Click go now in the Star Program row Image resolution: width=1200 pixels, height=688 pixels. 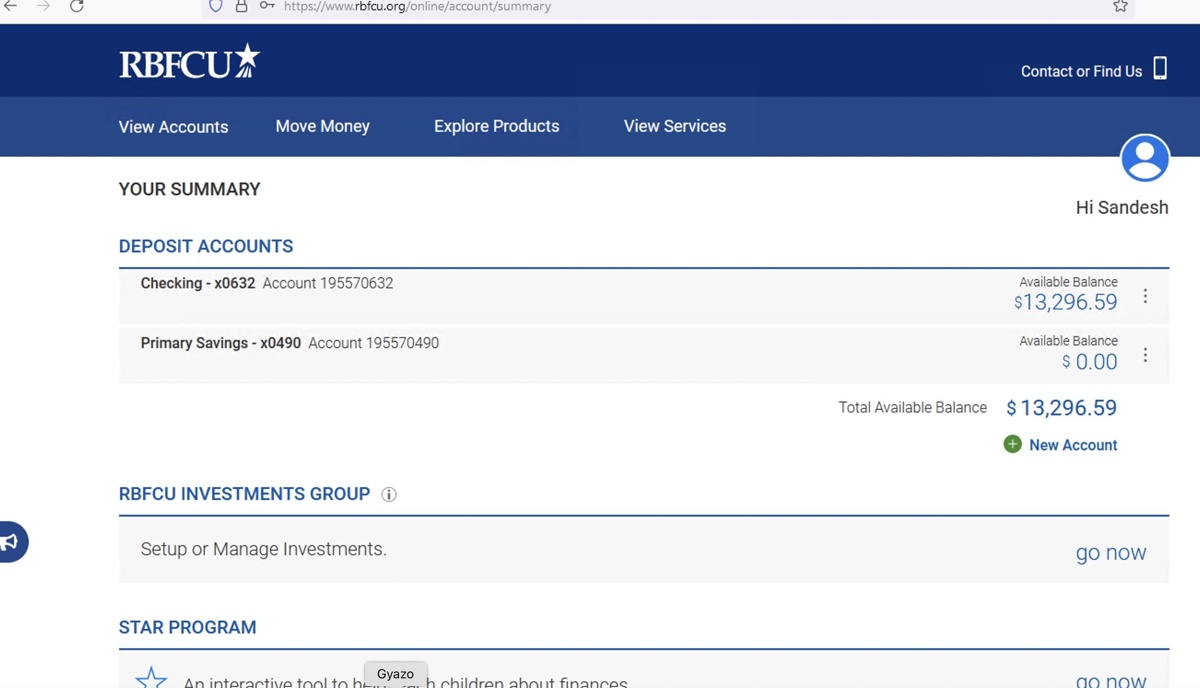coord(1111,680)
